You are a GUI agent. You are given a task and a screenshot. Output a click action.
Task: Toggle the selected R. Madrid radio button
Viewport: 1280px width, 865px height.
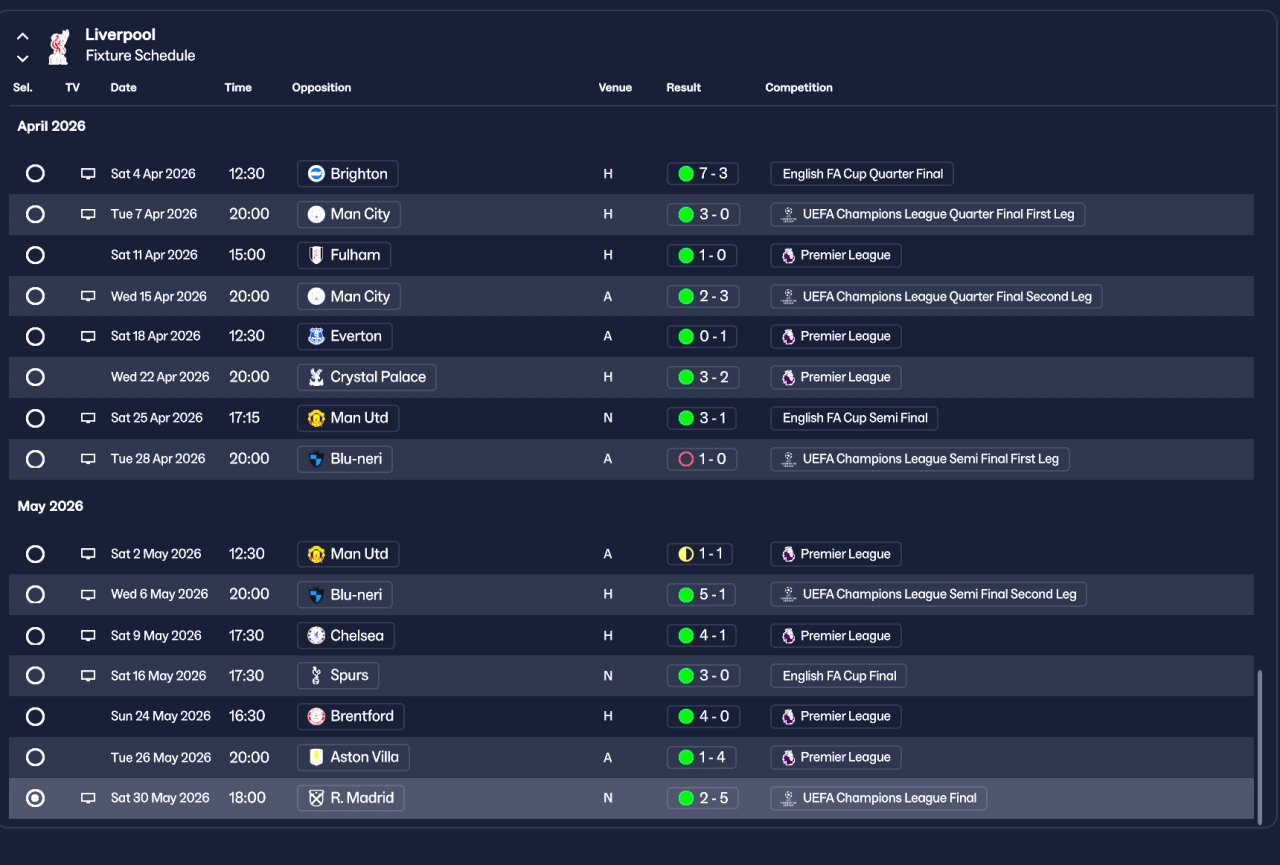35,798
